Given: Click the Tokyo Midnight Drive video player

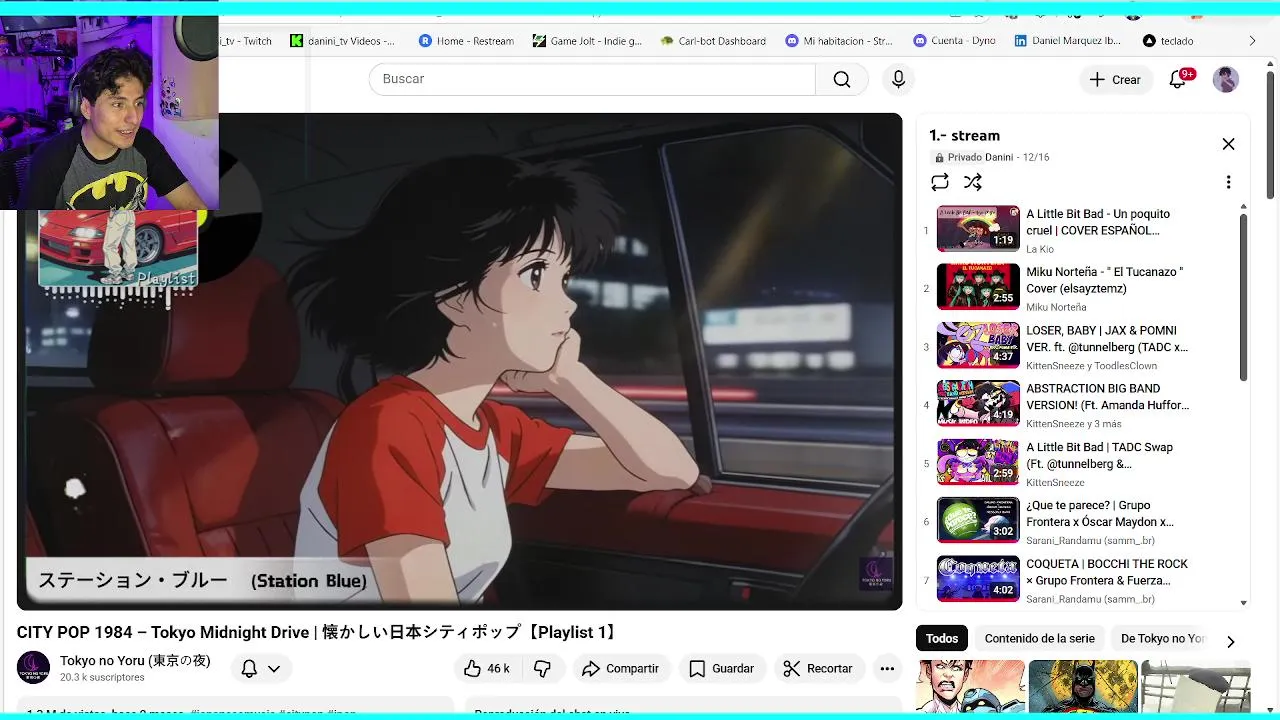Looking at the screenshot, I should pyautogui.click(x=459, y=361).
